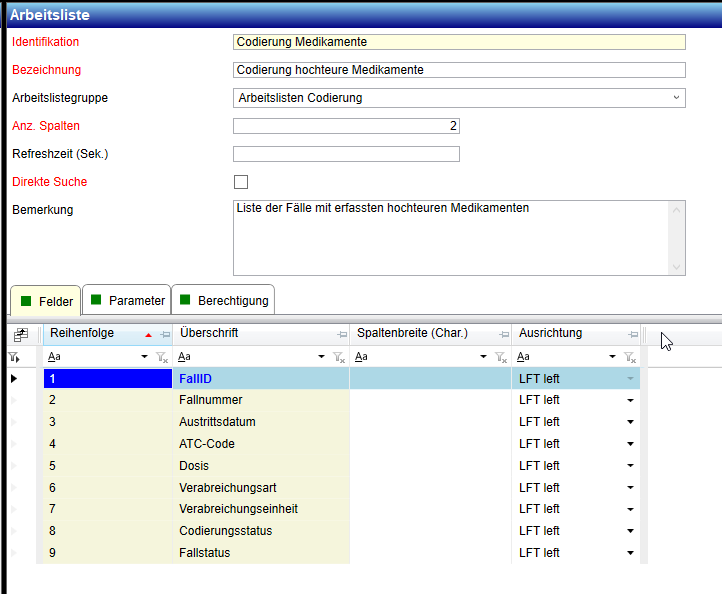Click the Refreshzeit (Sek.) input field
The image size is (722, 594).
(x=346, y=154)
